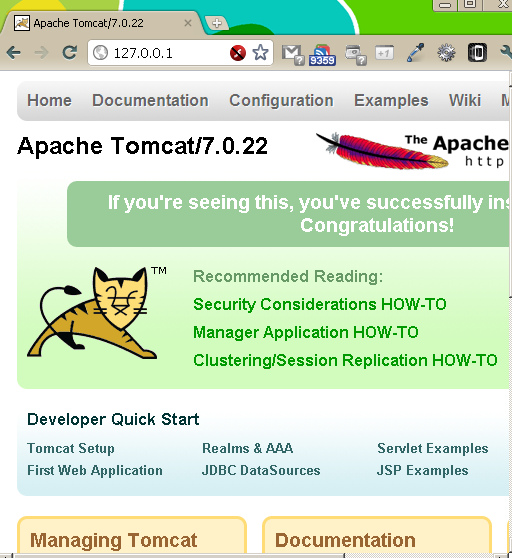Open the Home navigation item
Image resolution: width=512 pixels, height=558 pixels.
pos(49,100)
